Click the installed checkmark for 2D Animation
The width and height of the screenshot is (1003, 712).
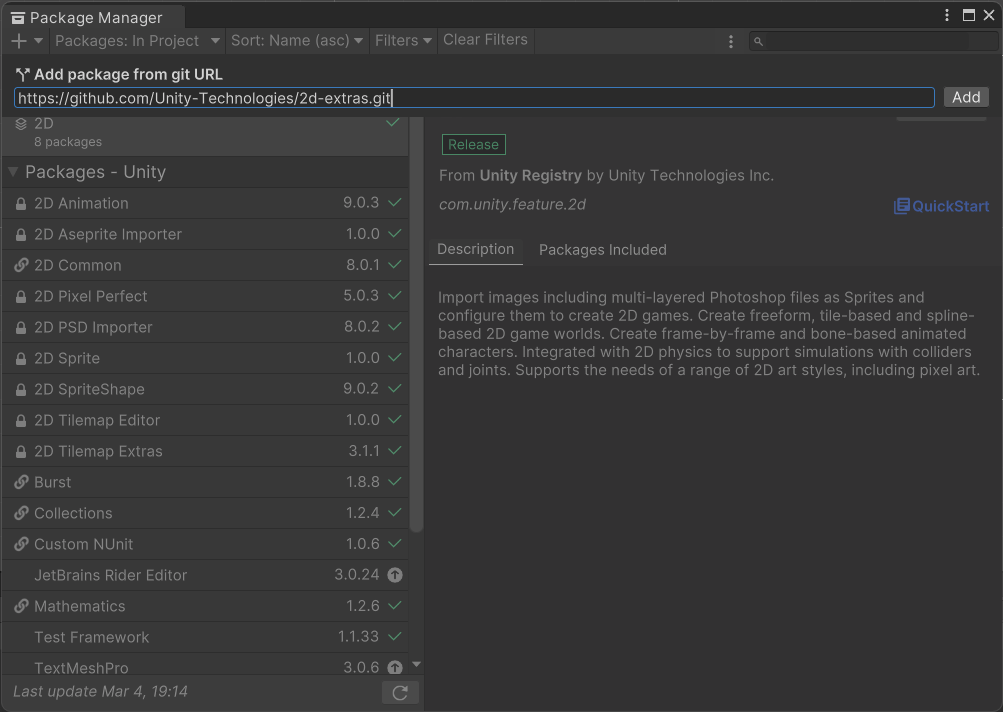[395, 202]
